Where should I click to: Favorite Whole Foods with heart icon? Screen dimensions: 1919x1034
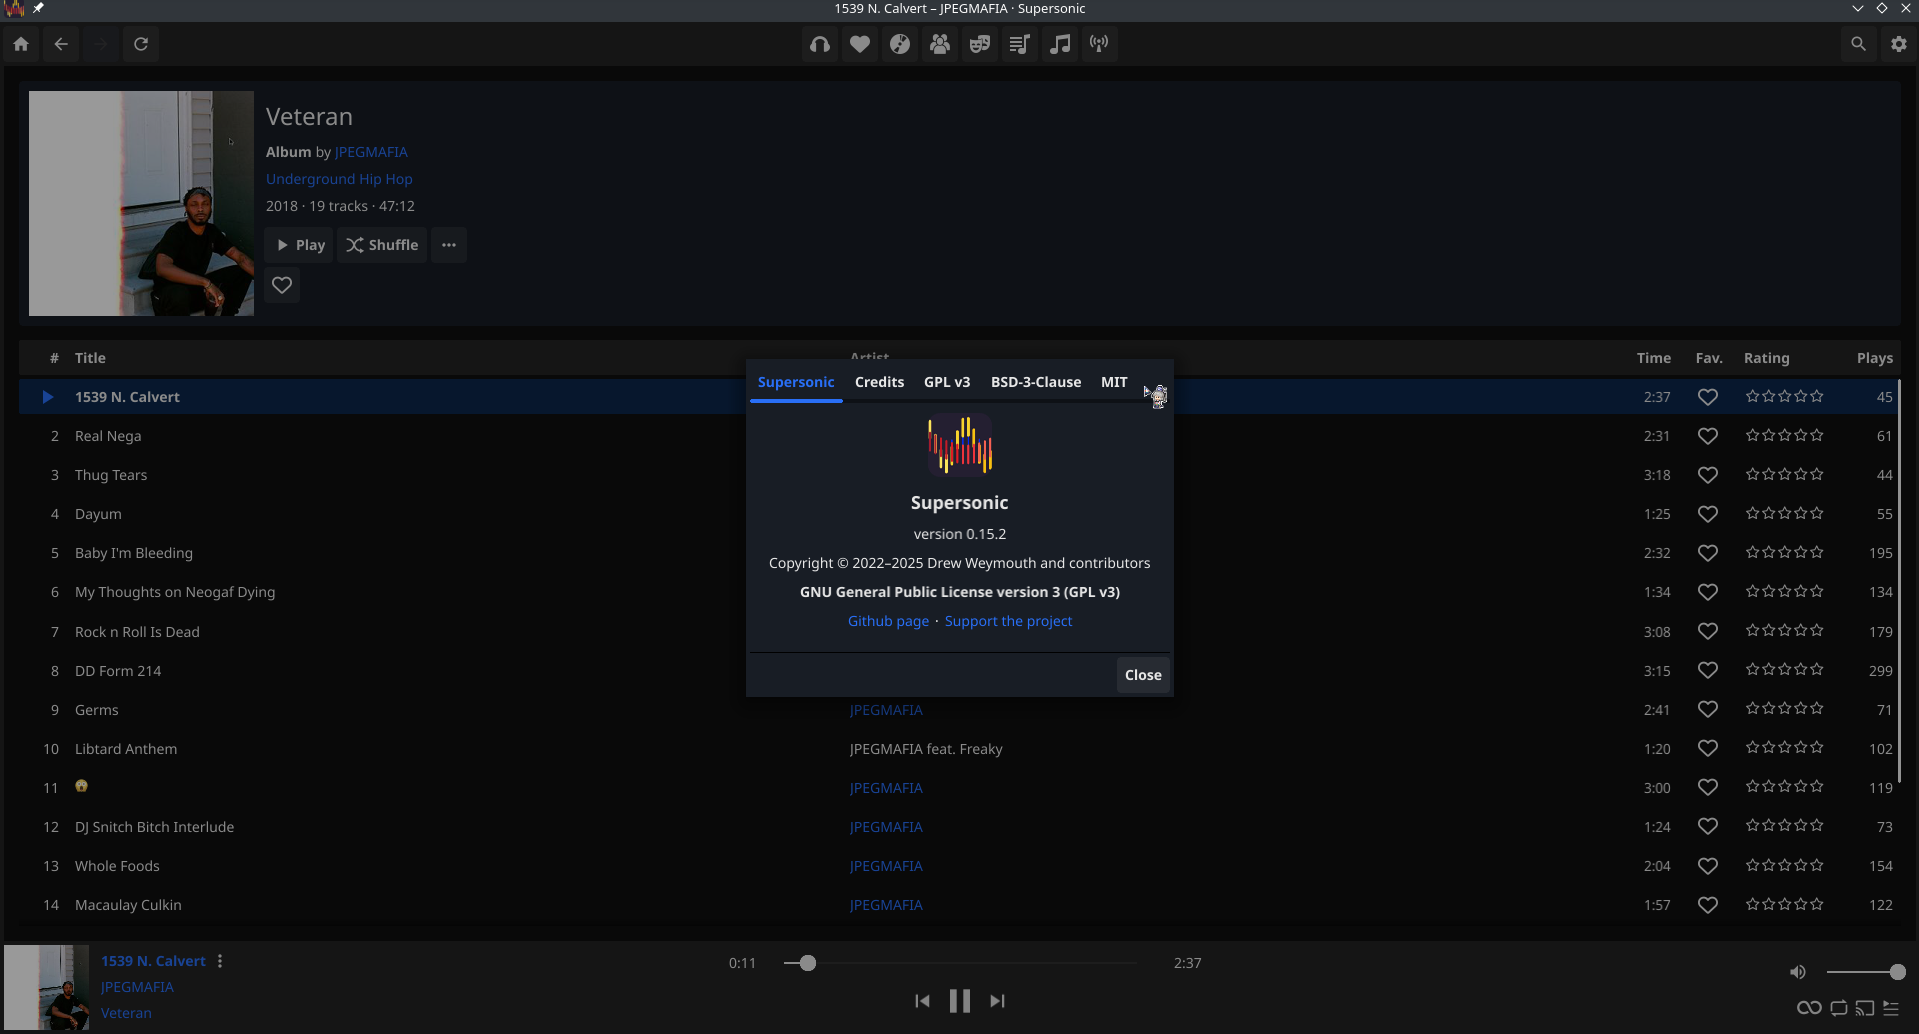click(x=1708, y=866)
